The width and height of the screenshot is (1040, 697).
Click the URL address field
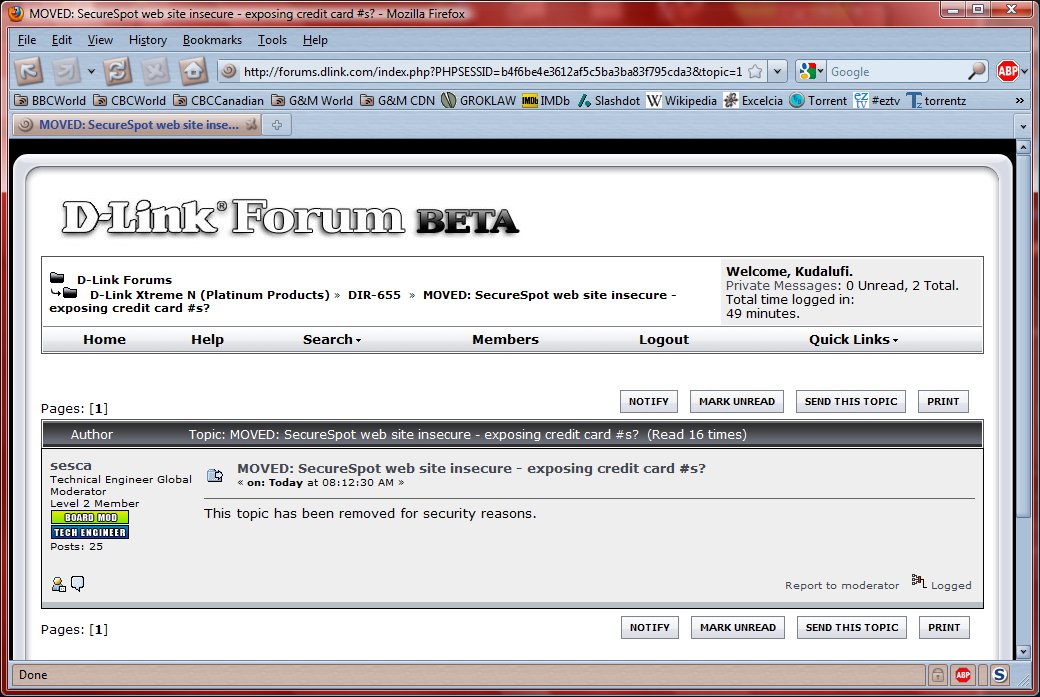(x=492, y=72)
